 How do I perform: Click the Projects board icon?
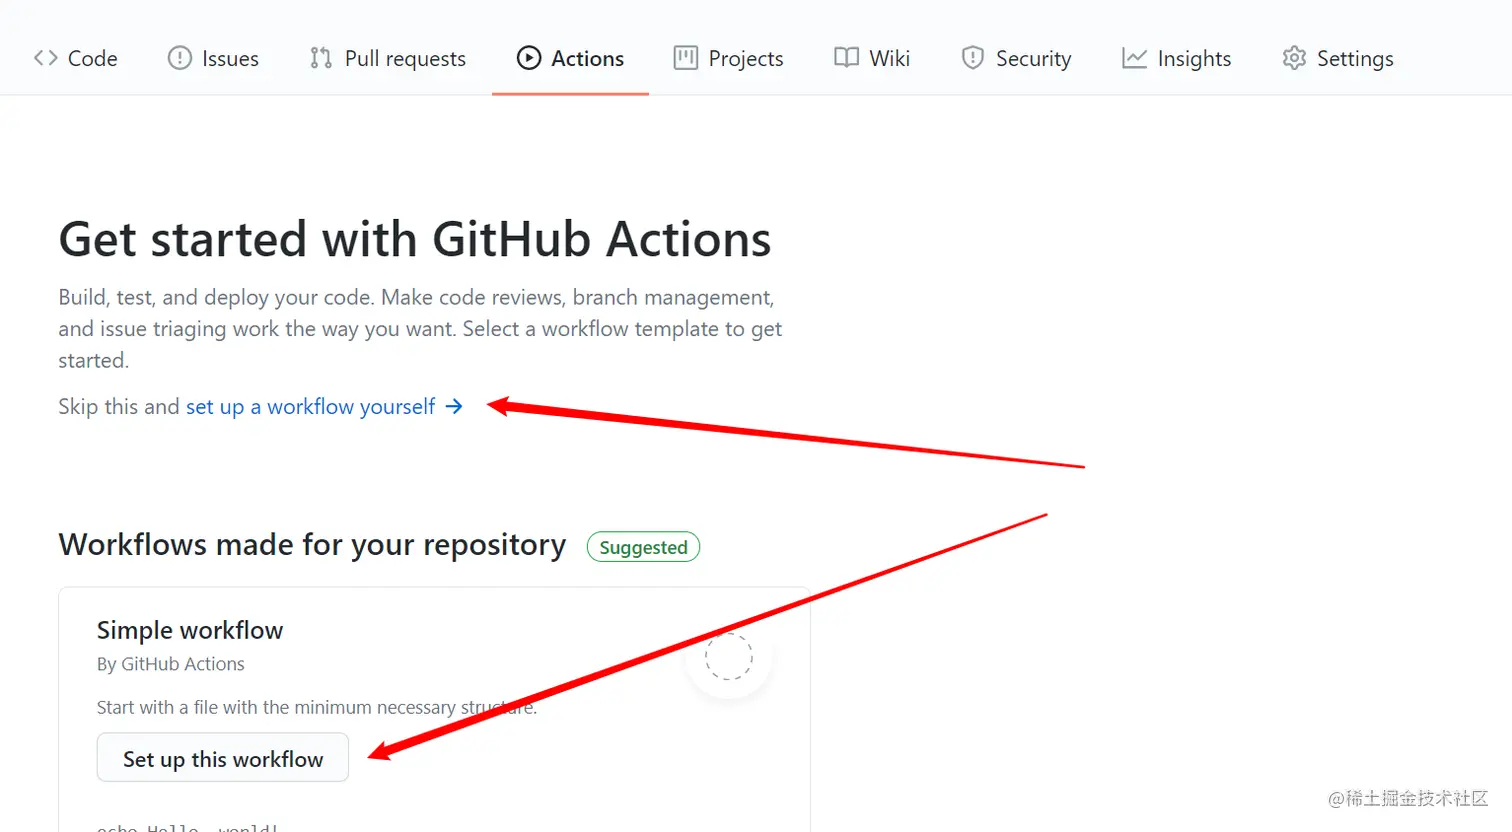coord(685,58)
